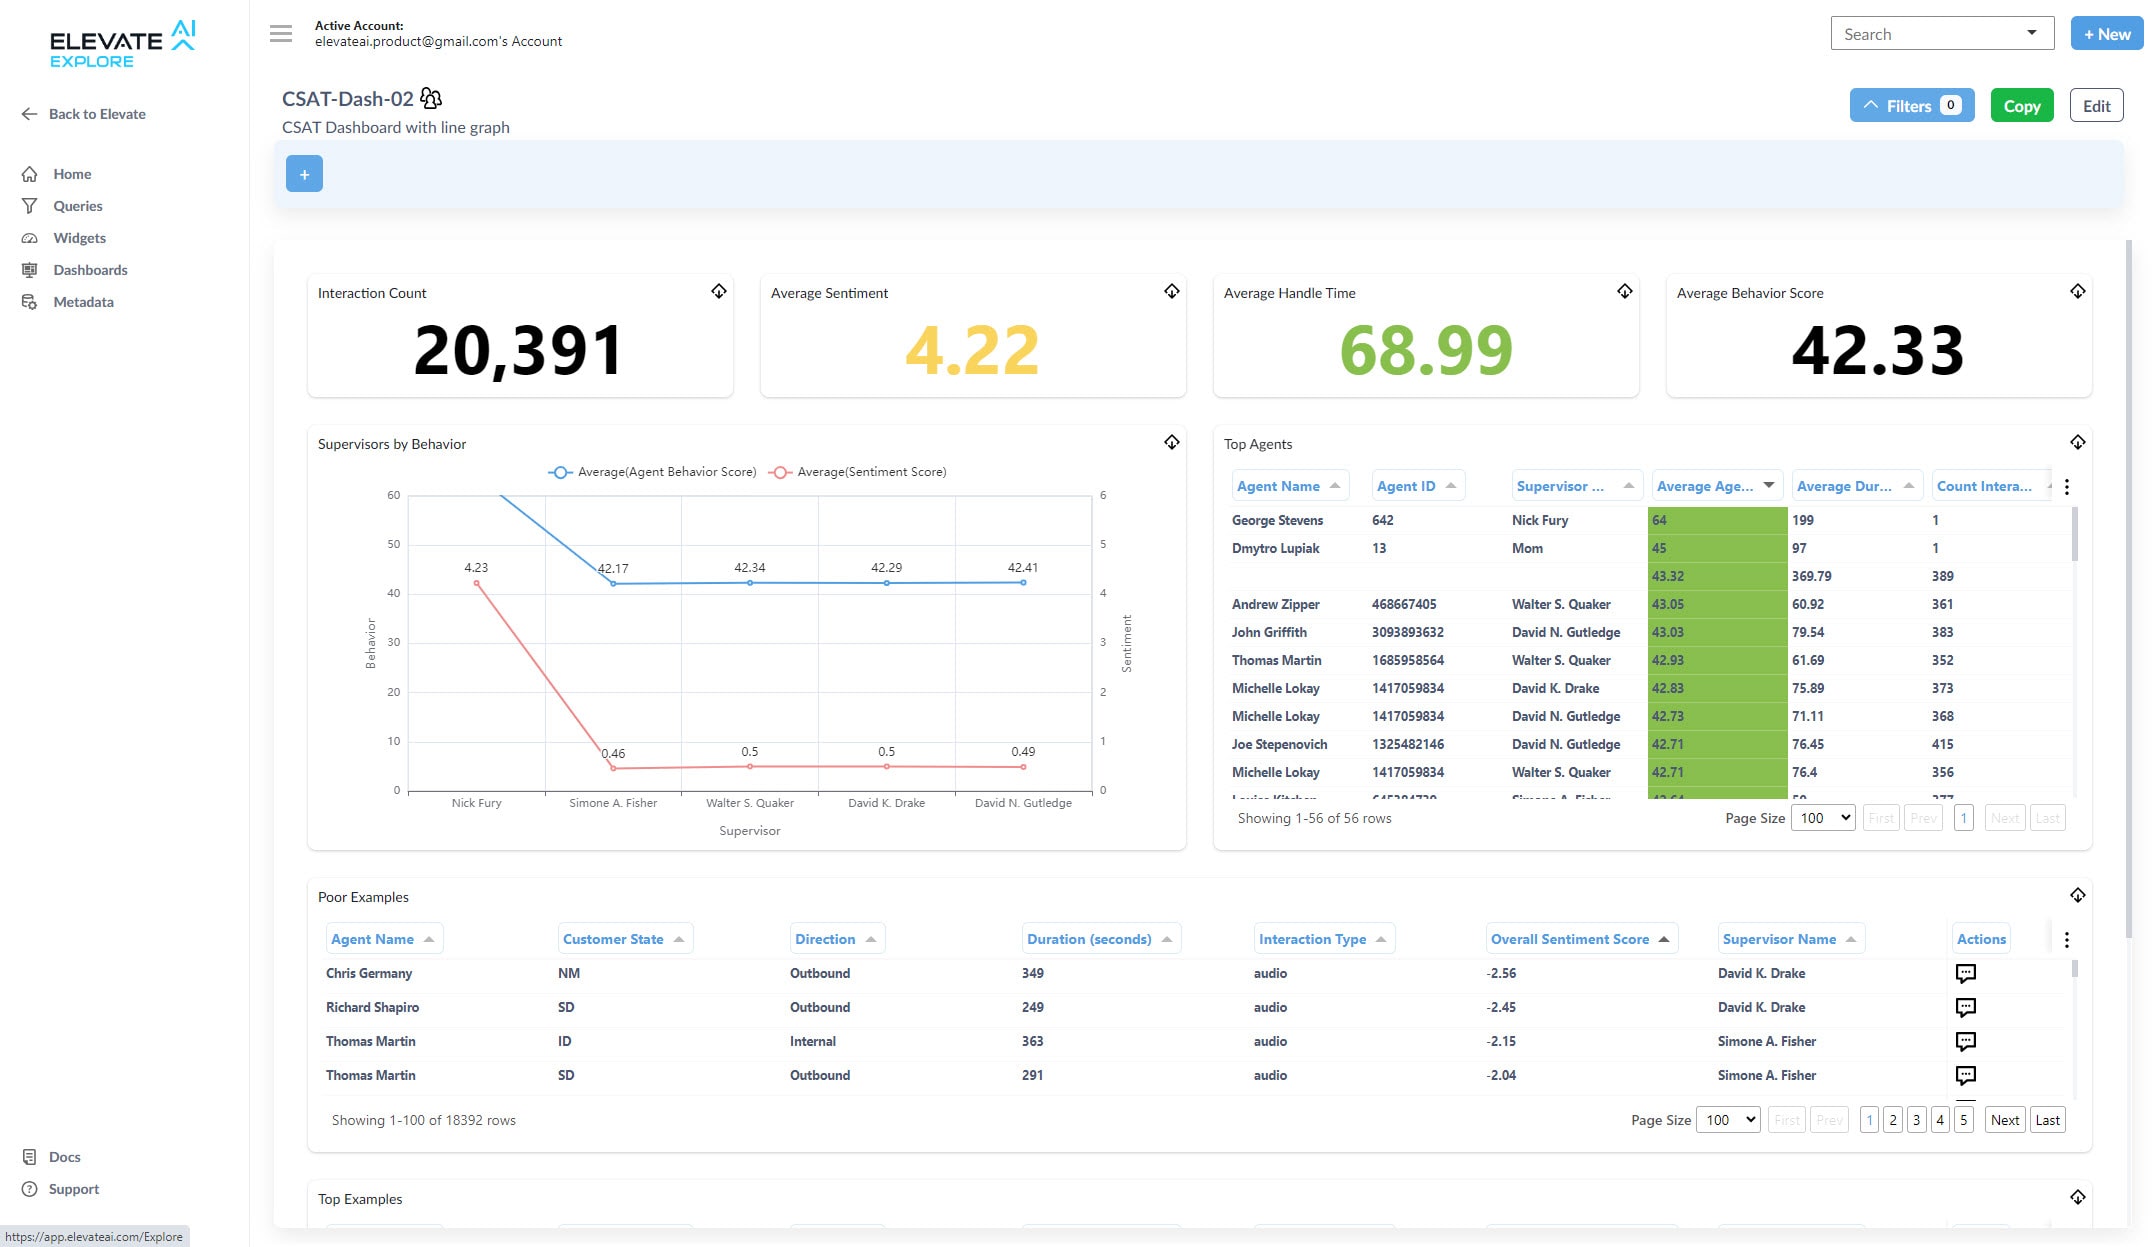This screenshot has width=2156, height=1247.
Task: Open comment action for Chris Germany row
Action: coord(1965,973)
